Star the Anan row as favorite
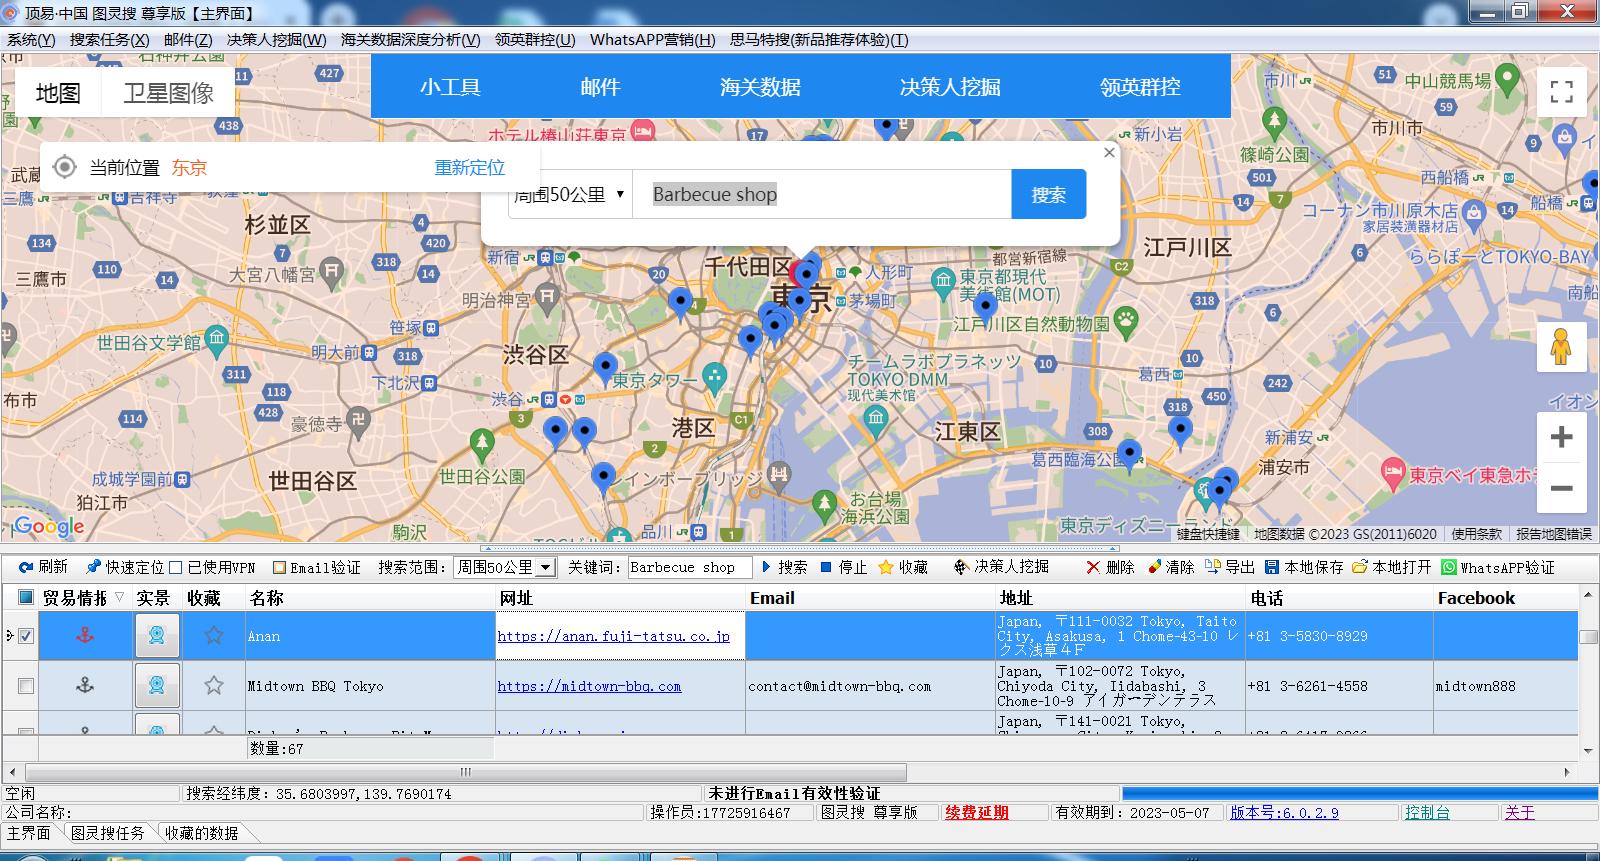This screenshot has height=861, width=1600. coord(214,635)
